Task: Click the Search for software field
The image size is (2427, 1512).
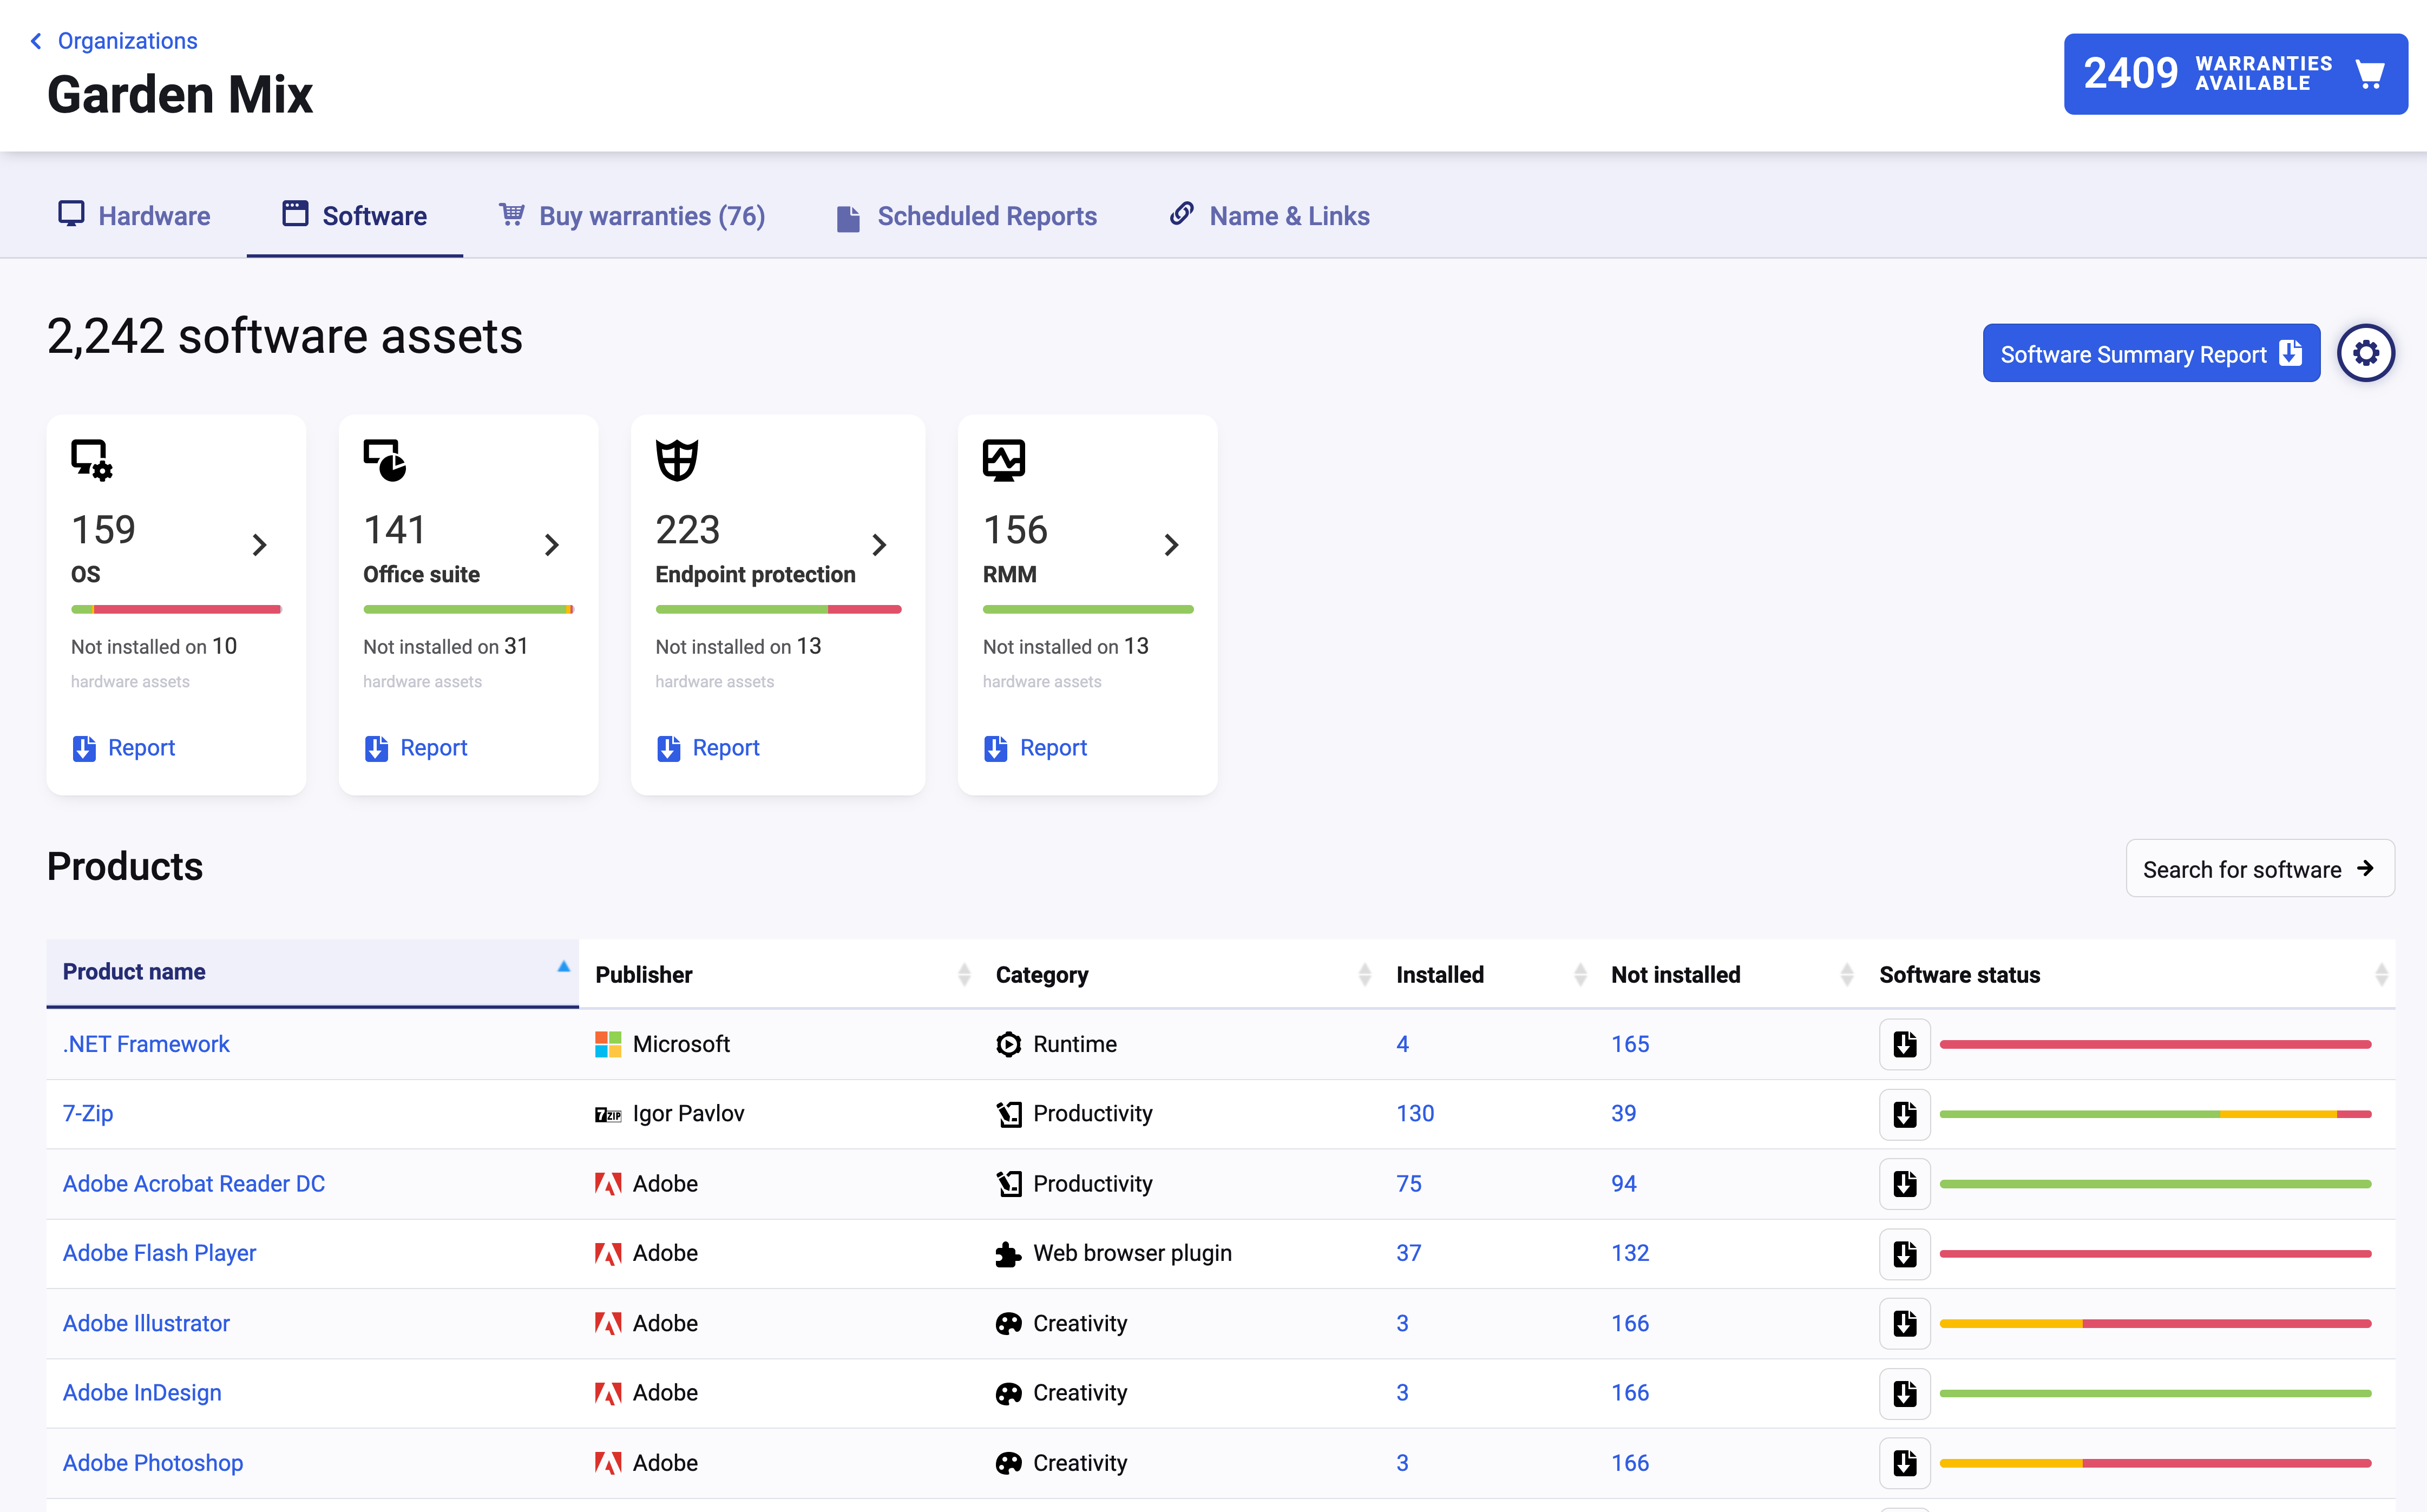Action: click(x=2259, y=869)
